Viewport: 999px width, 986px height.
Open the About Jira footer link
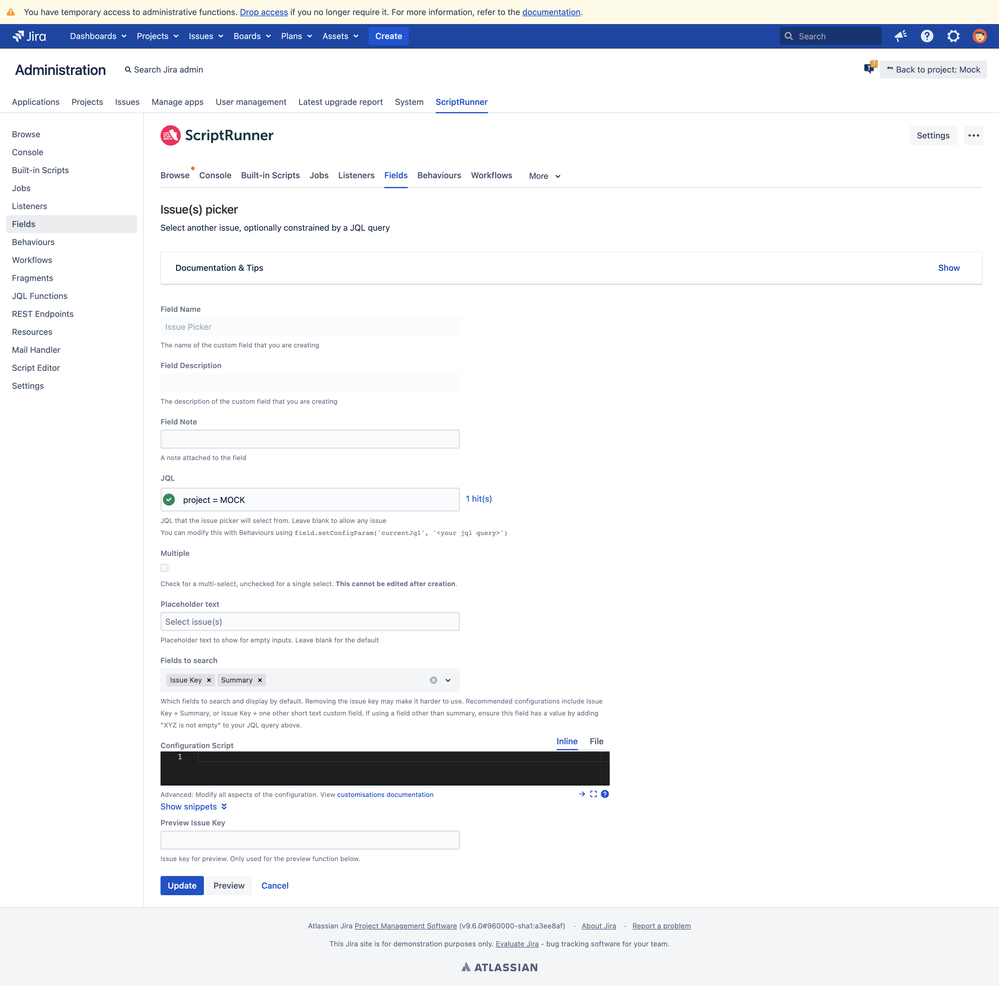[x=599, y=926]
